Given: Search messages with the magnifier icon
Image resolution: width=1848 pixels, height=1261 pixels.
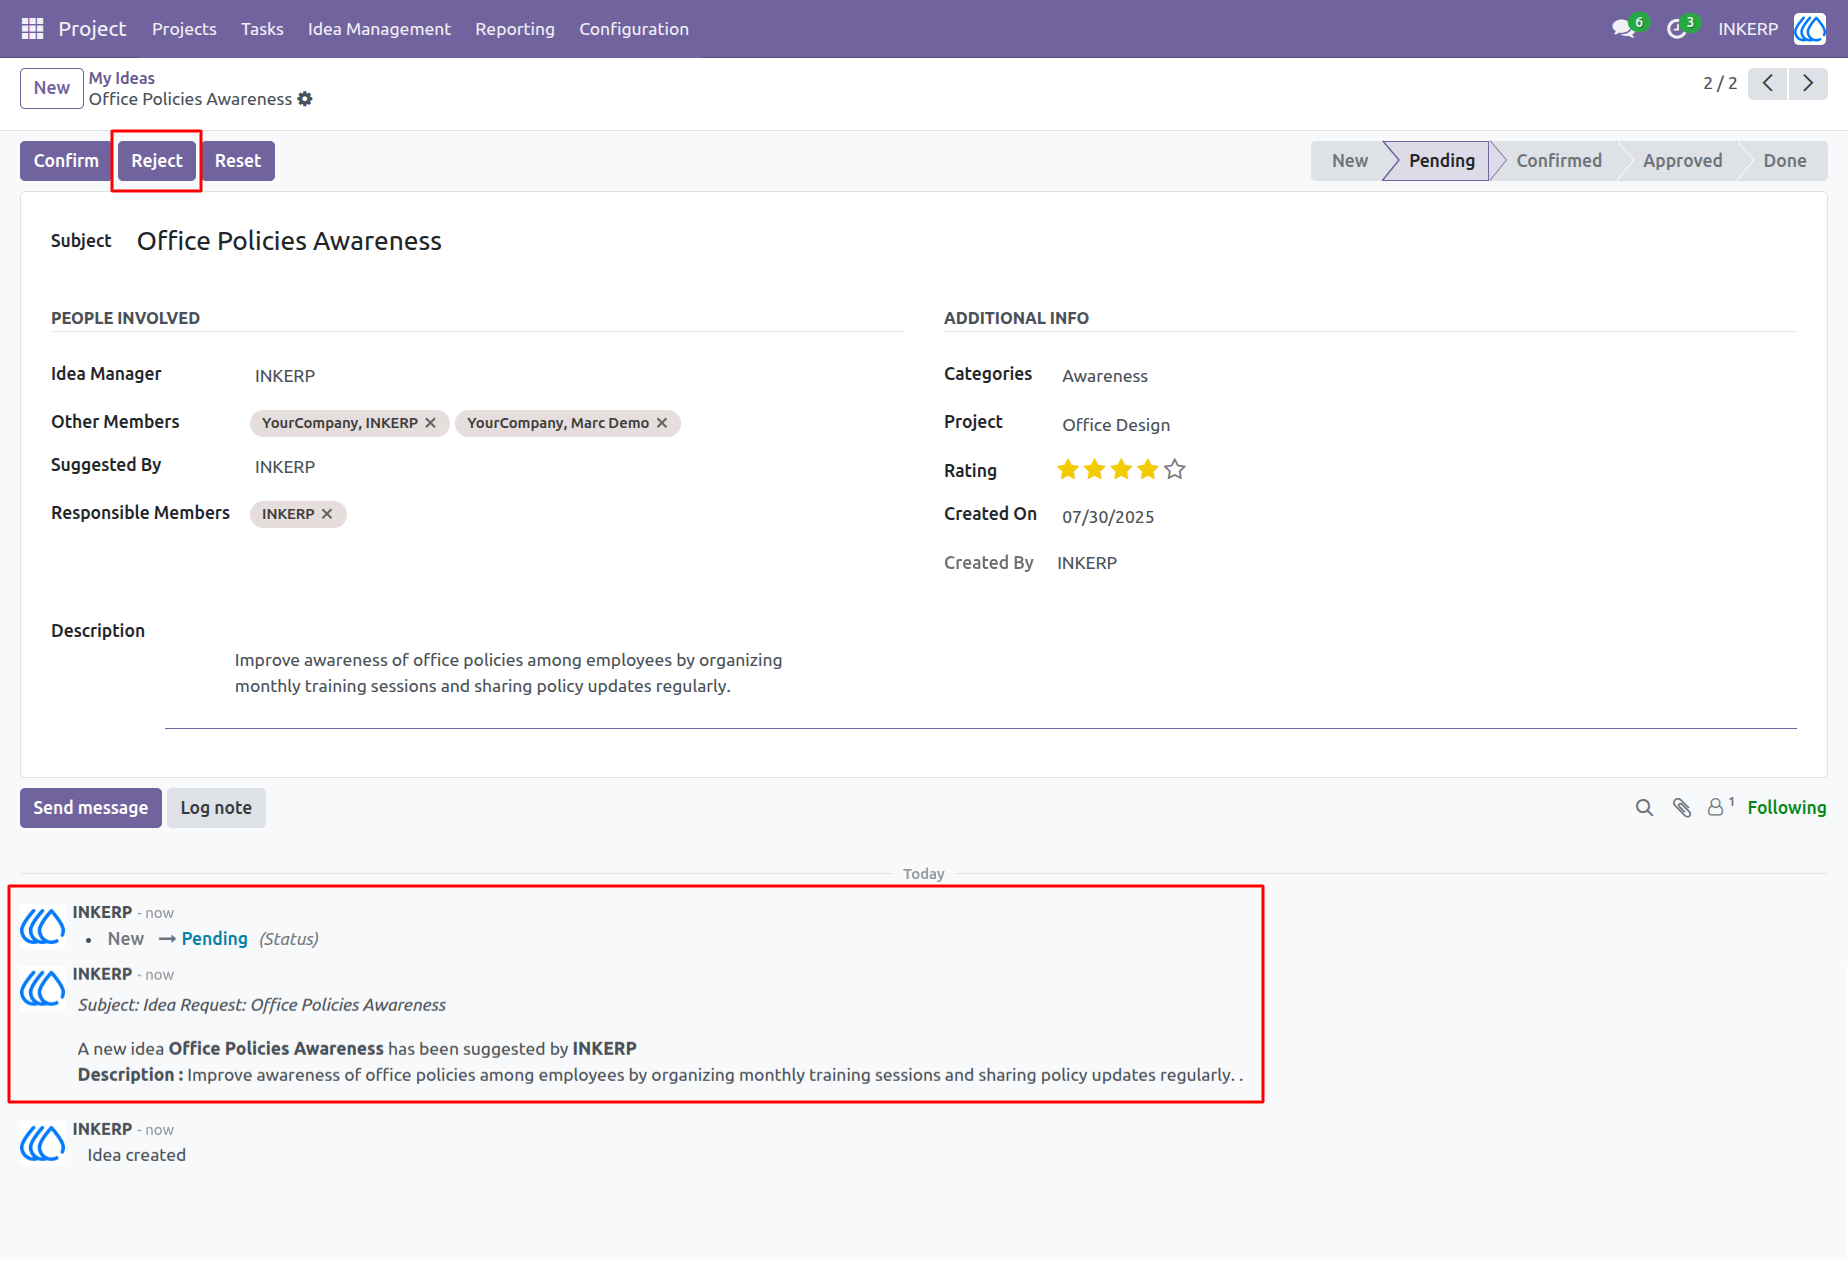Looking at the screenshot, I should pos(1644,808).
